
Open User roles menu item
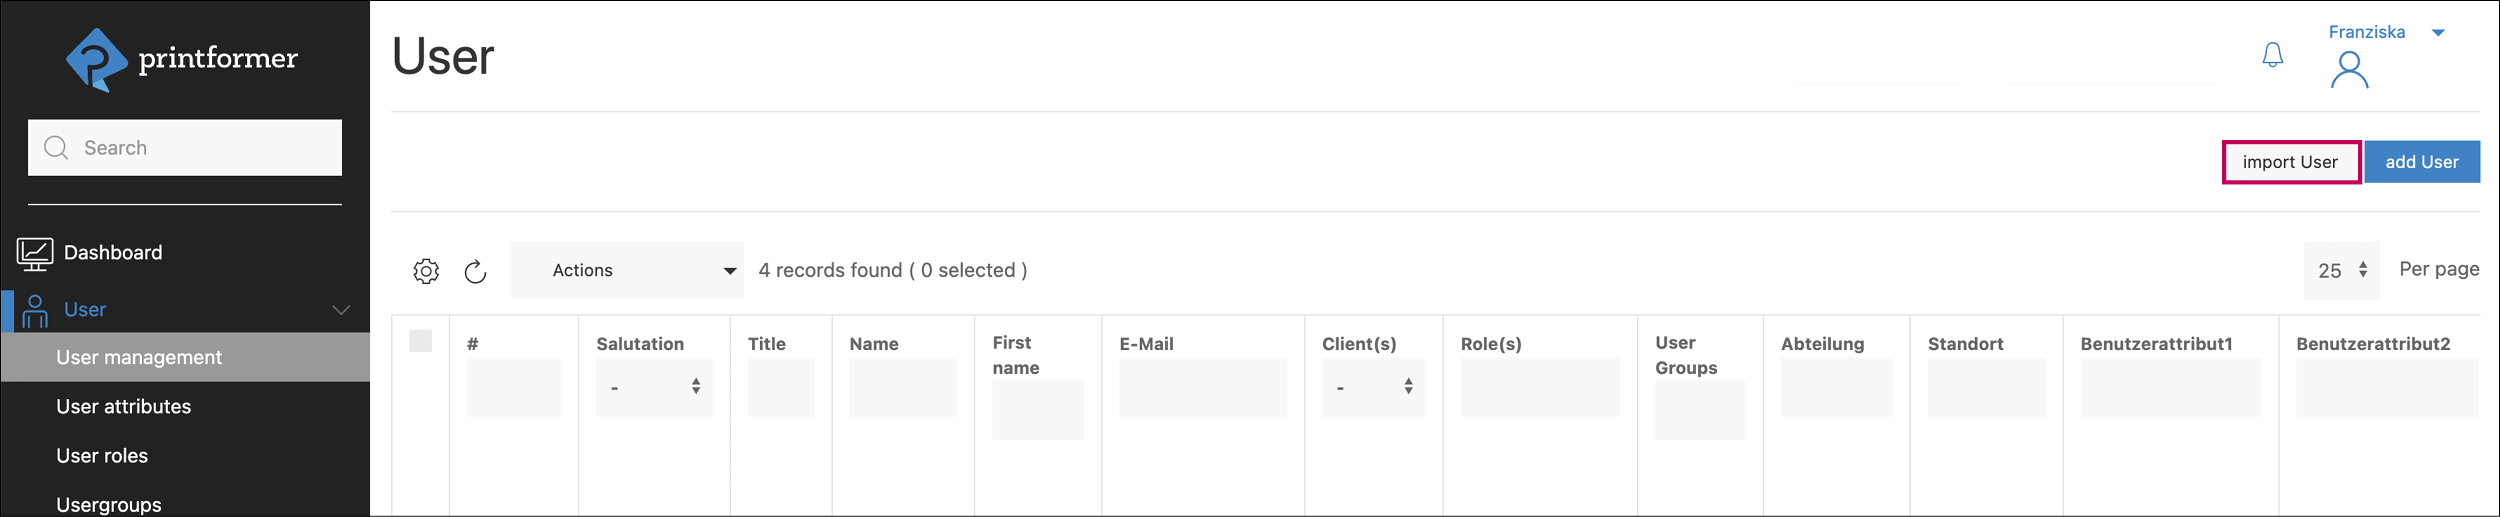tap(102, 456)
